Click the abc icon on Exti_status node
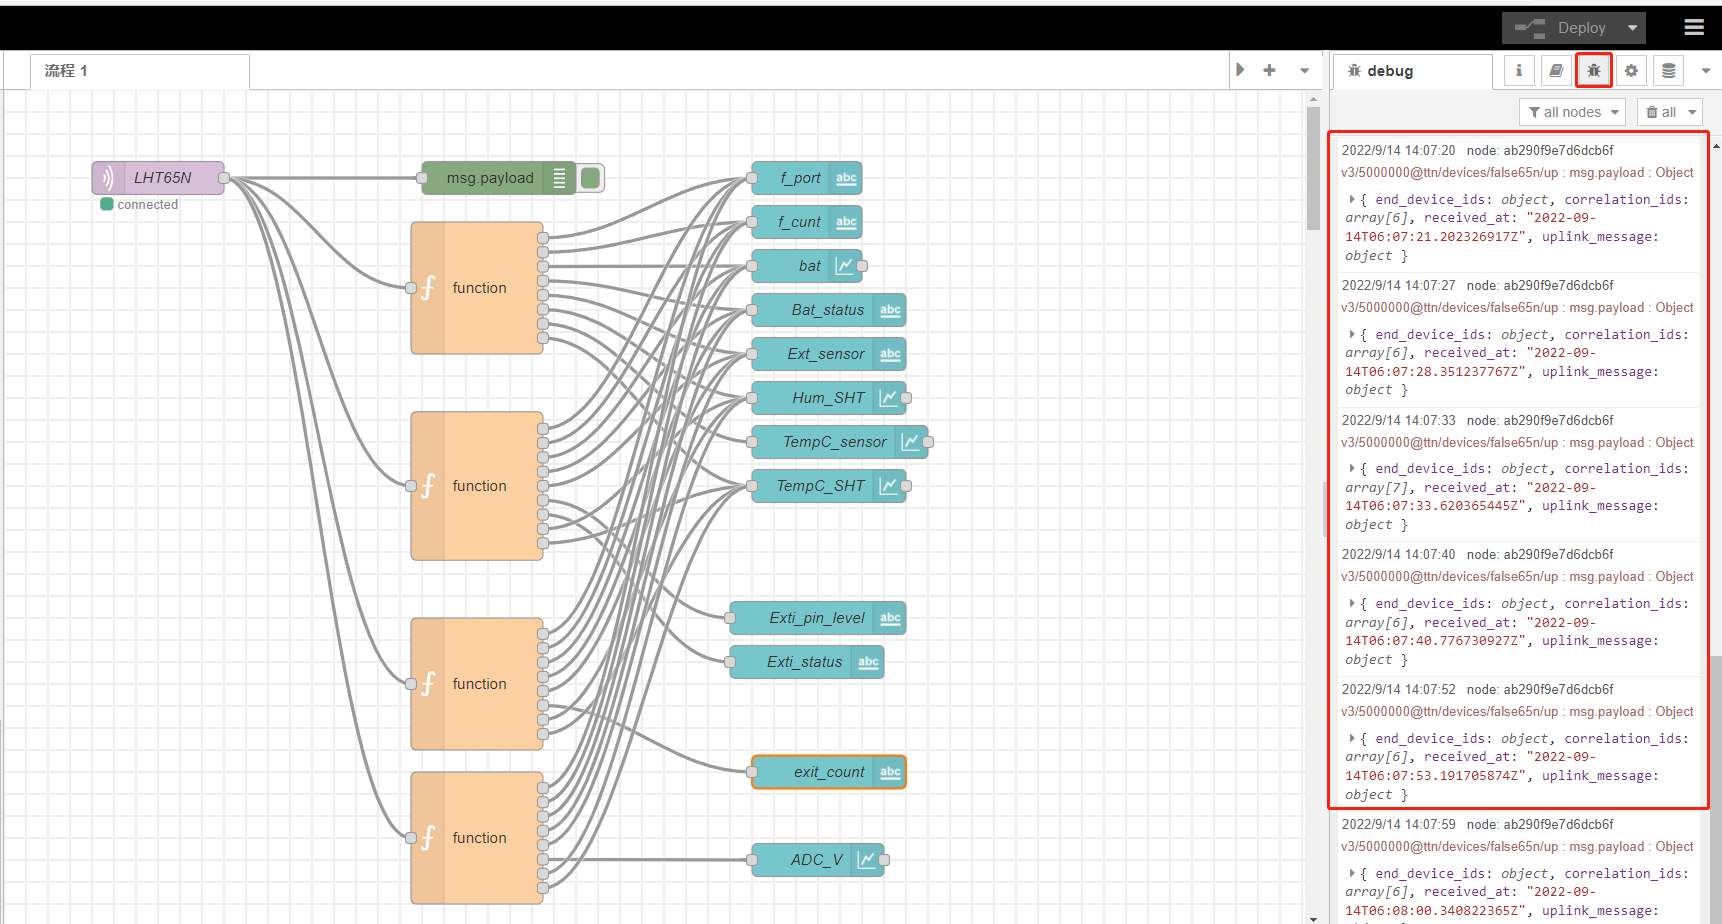This screenshot has width=1722, height=924. click(868, 662)
